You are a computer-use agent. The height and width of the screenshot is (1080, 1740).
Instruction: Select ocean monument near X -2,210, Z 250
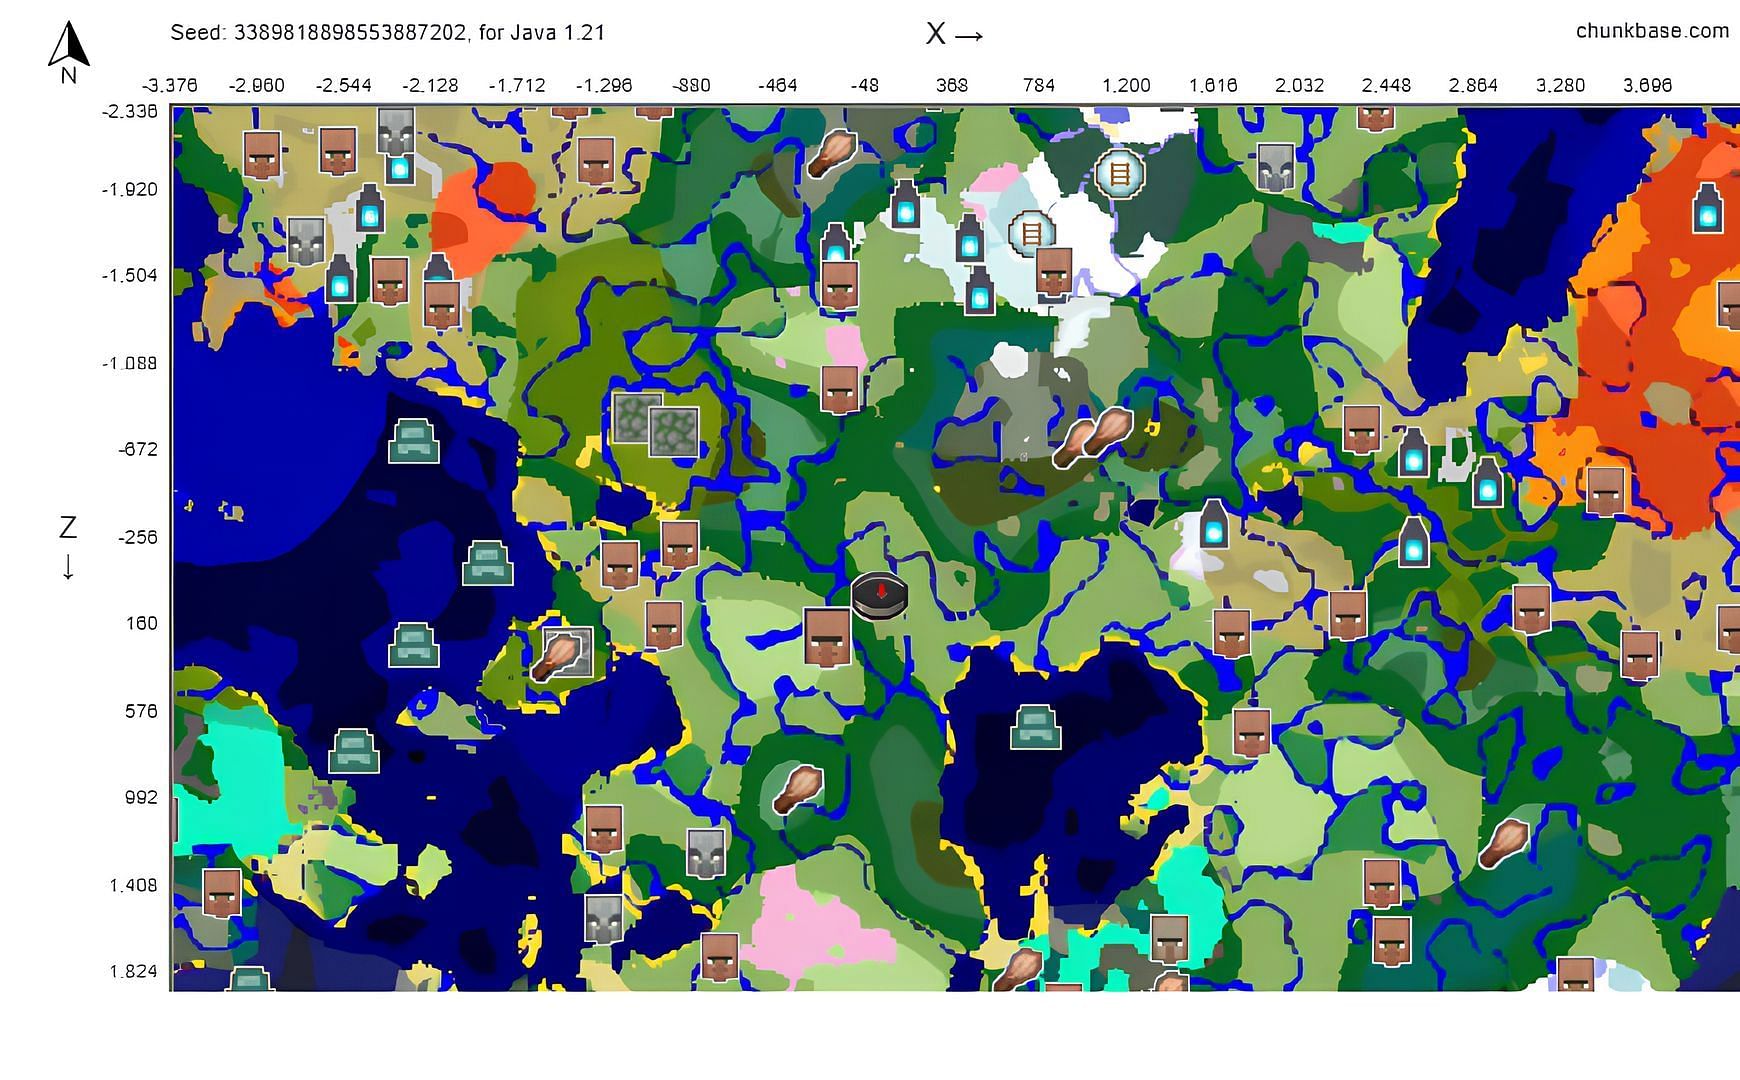point(414,645)
